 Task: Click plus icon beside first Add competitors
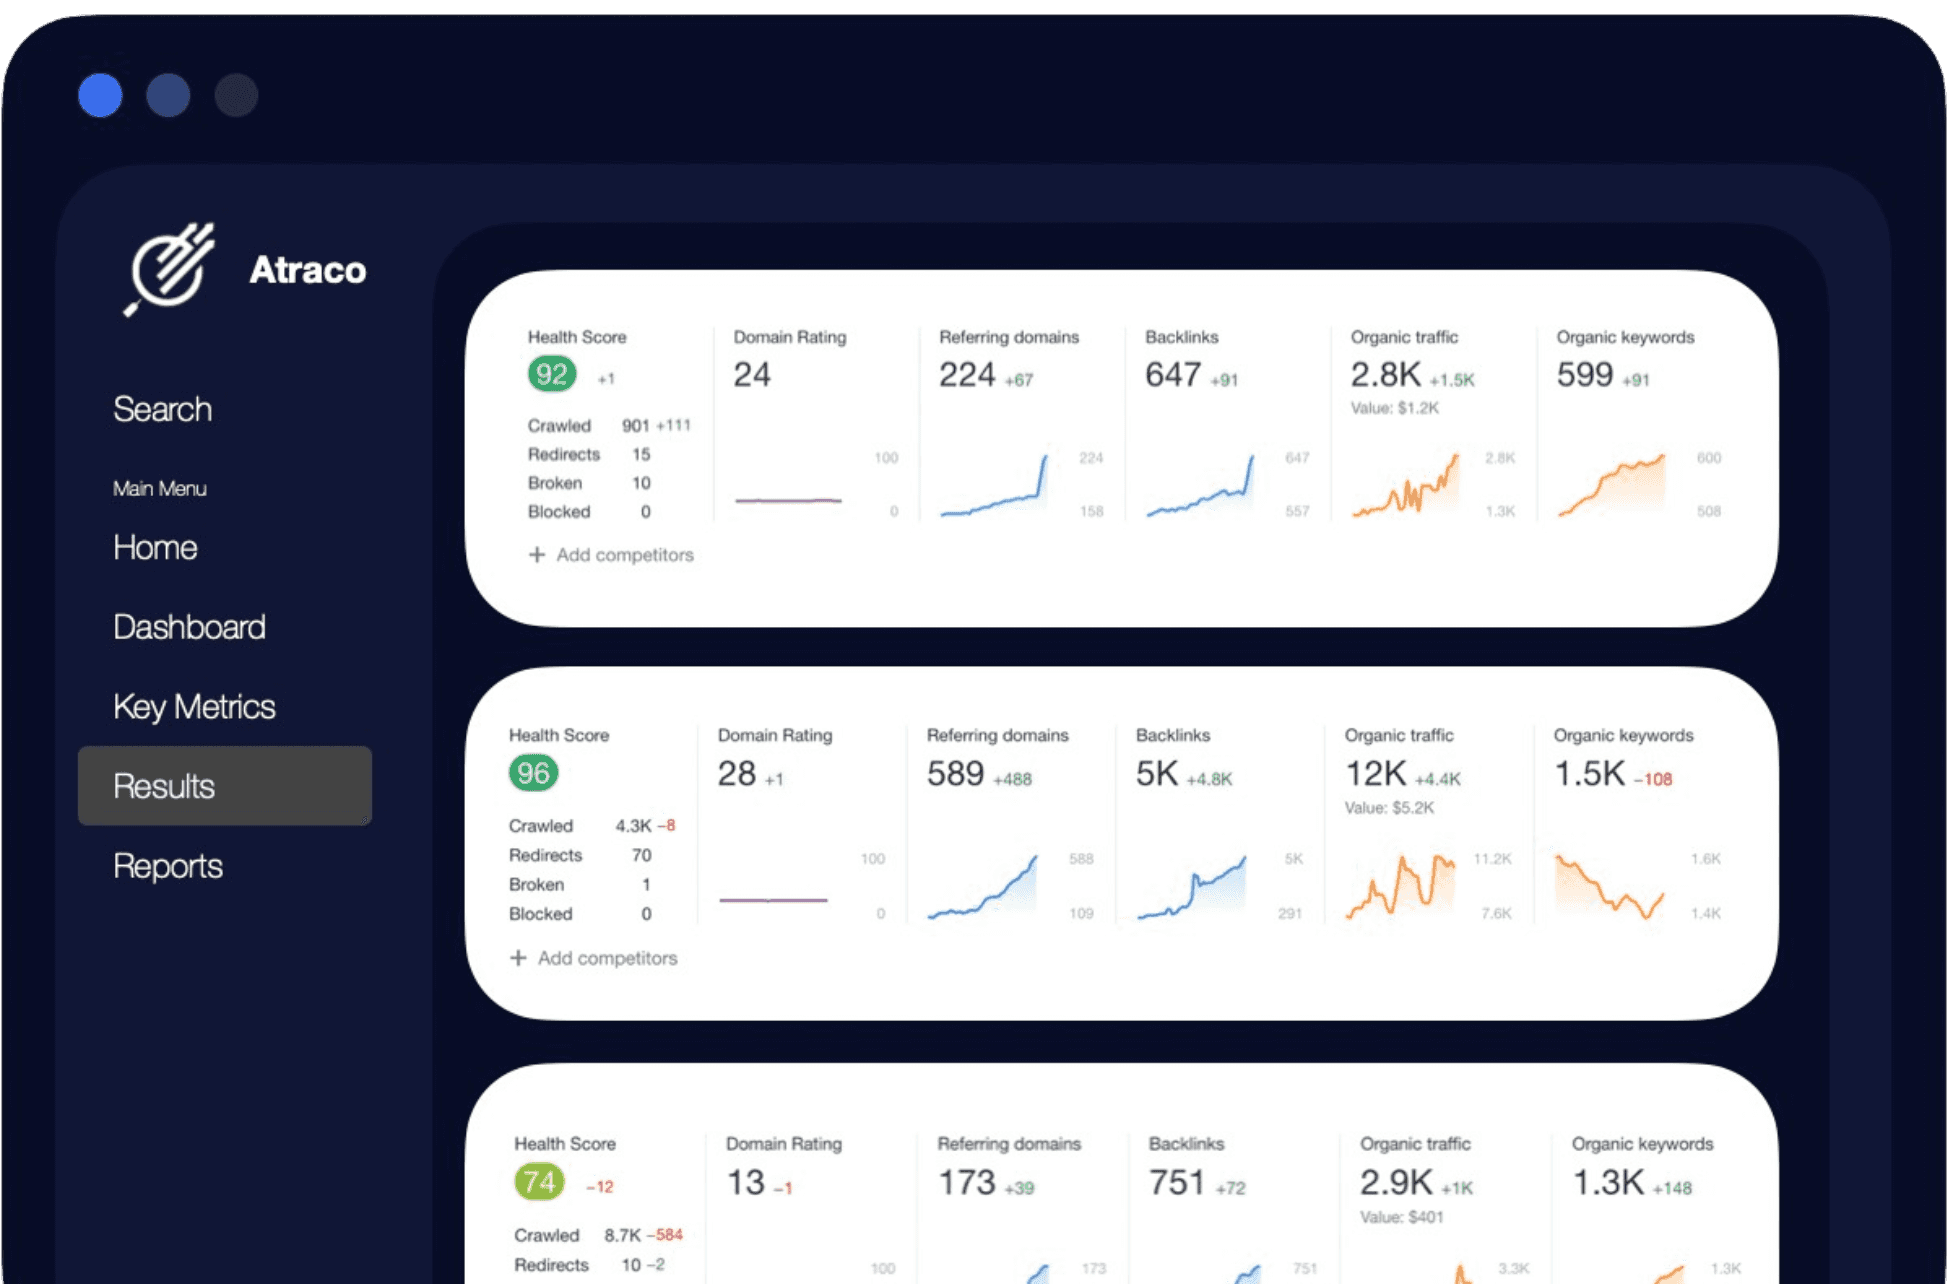(x=537, y=555)
